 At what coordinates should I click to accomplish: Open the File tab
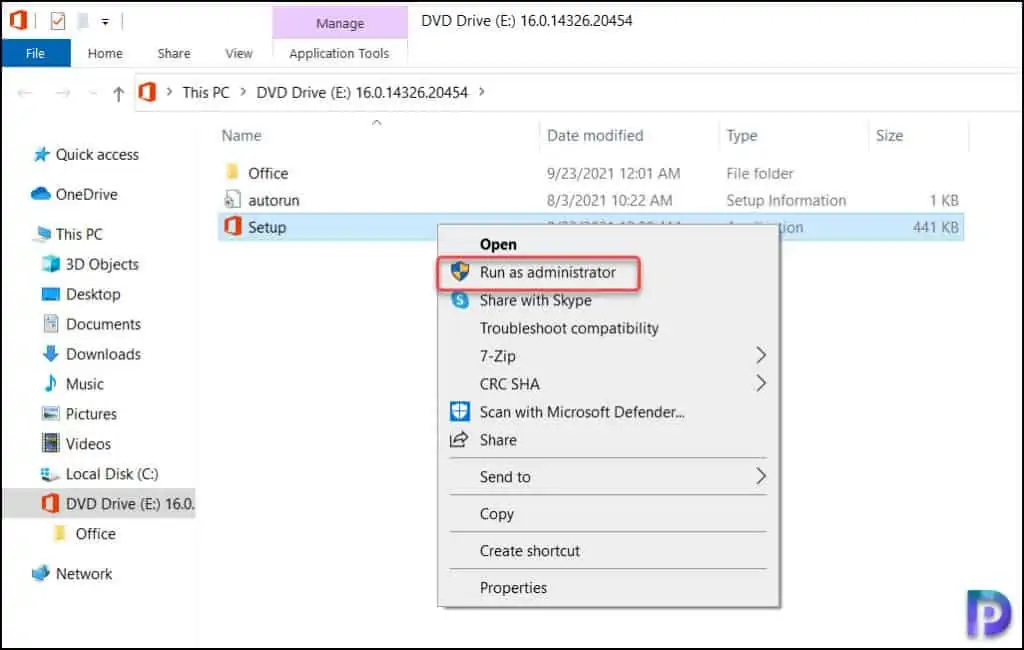point(35,53)
